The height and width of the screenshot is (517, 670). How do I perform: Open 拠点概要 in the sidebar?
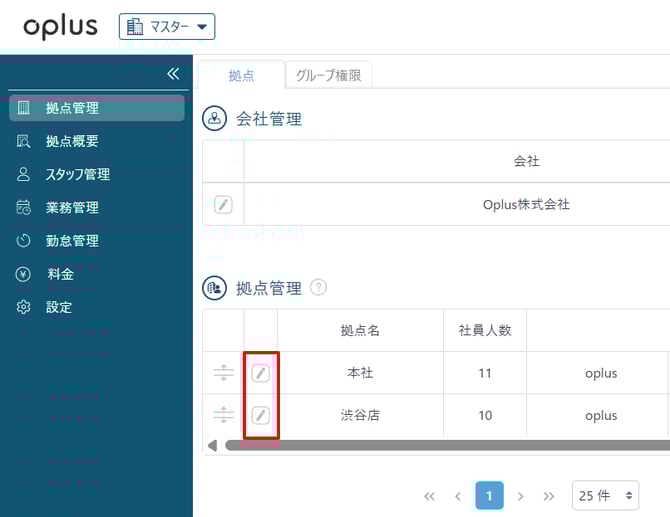point(72,141)
